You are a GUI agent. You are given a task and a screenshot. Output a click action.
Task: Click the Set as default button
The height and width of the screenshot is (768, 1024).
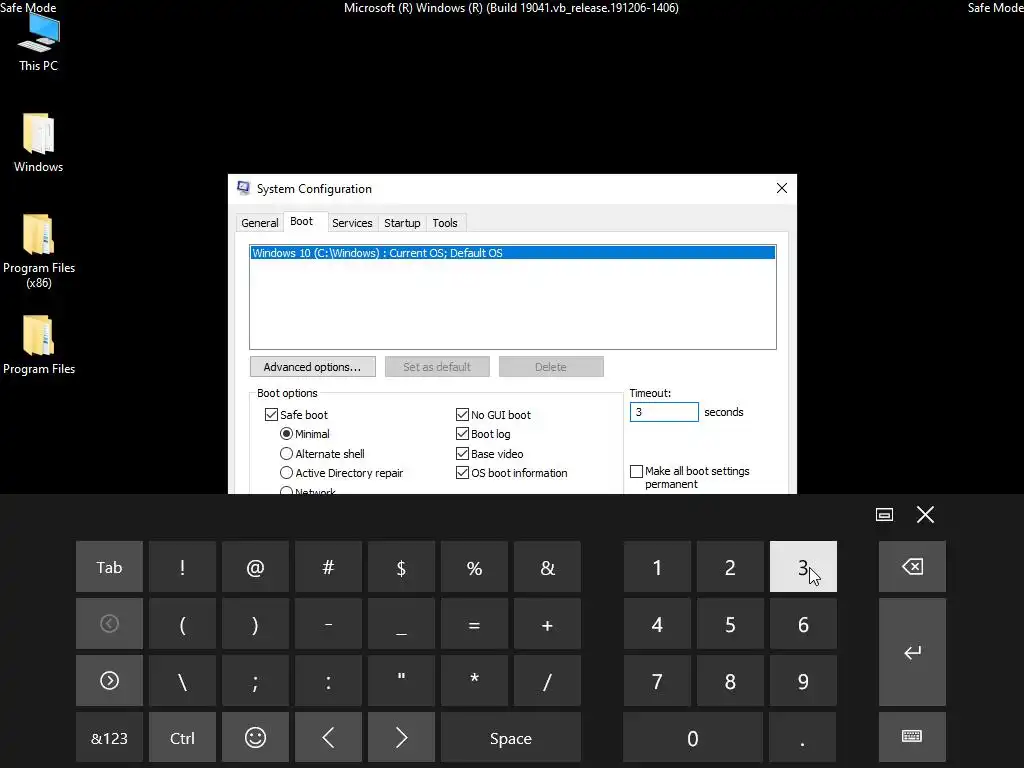point(437,367)
